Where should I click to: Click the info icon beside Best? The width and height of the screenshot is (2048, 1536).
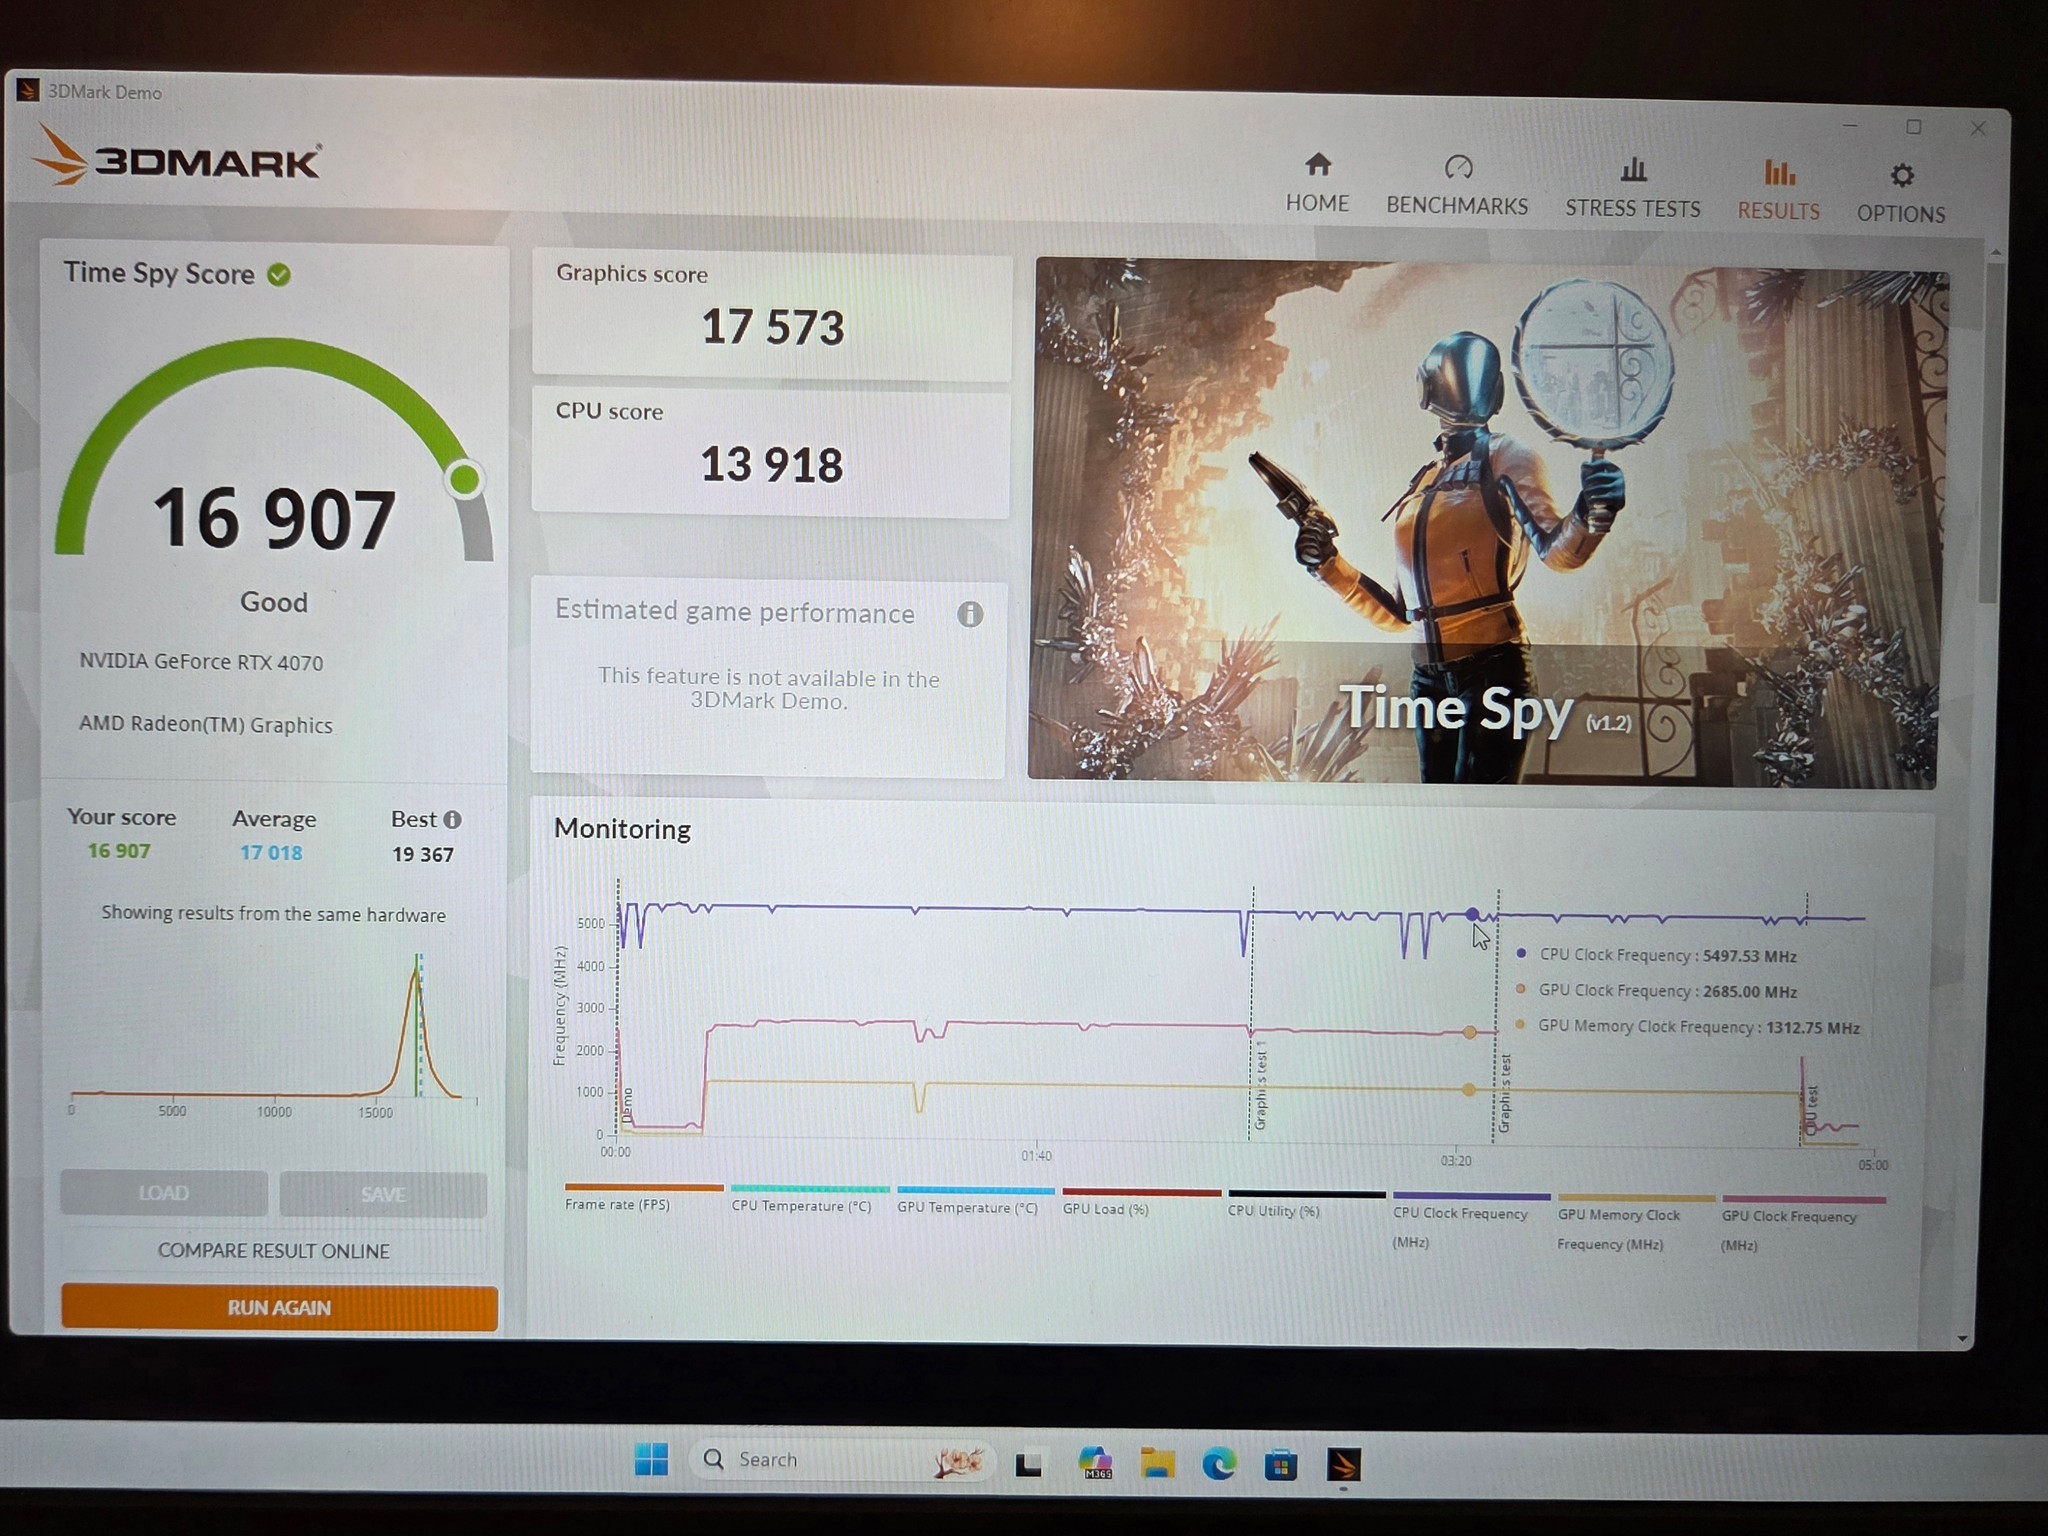452,820
